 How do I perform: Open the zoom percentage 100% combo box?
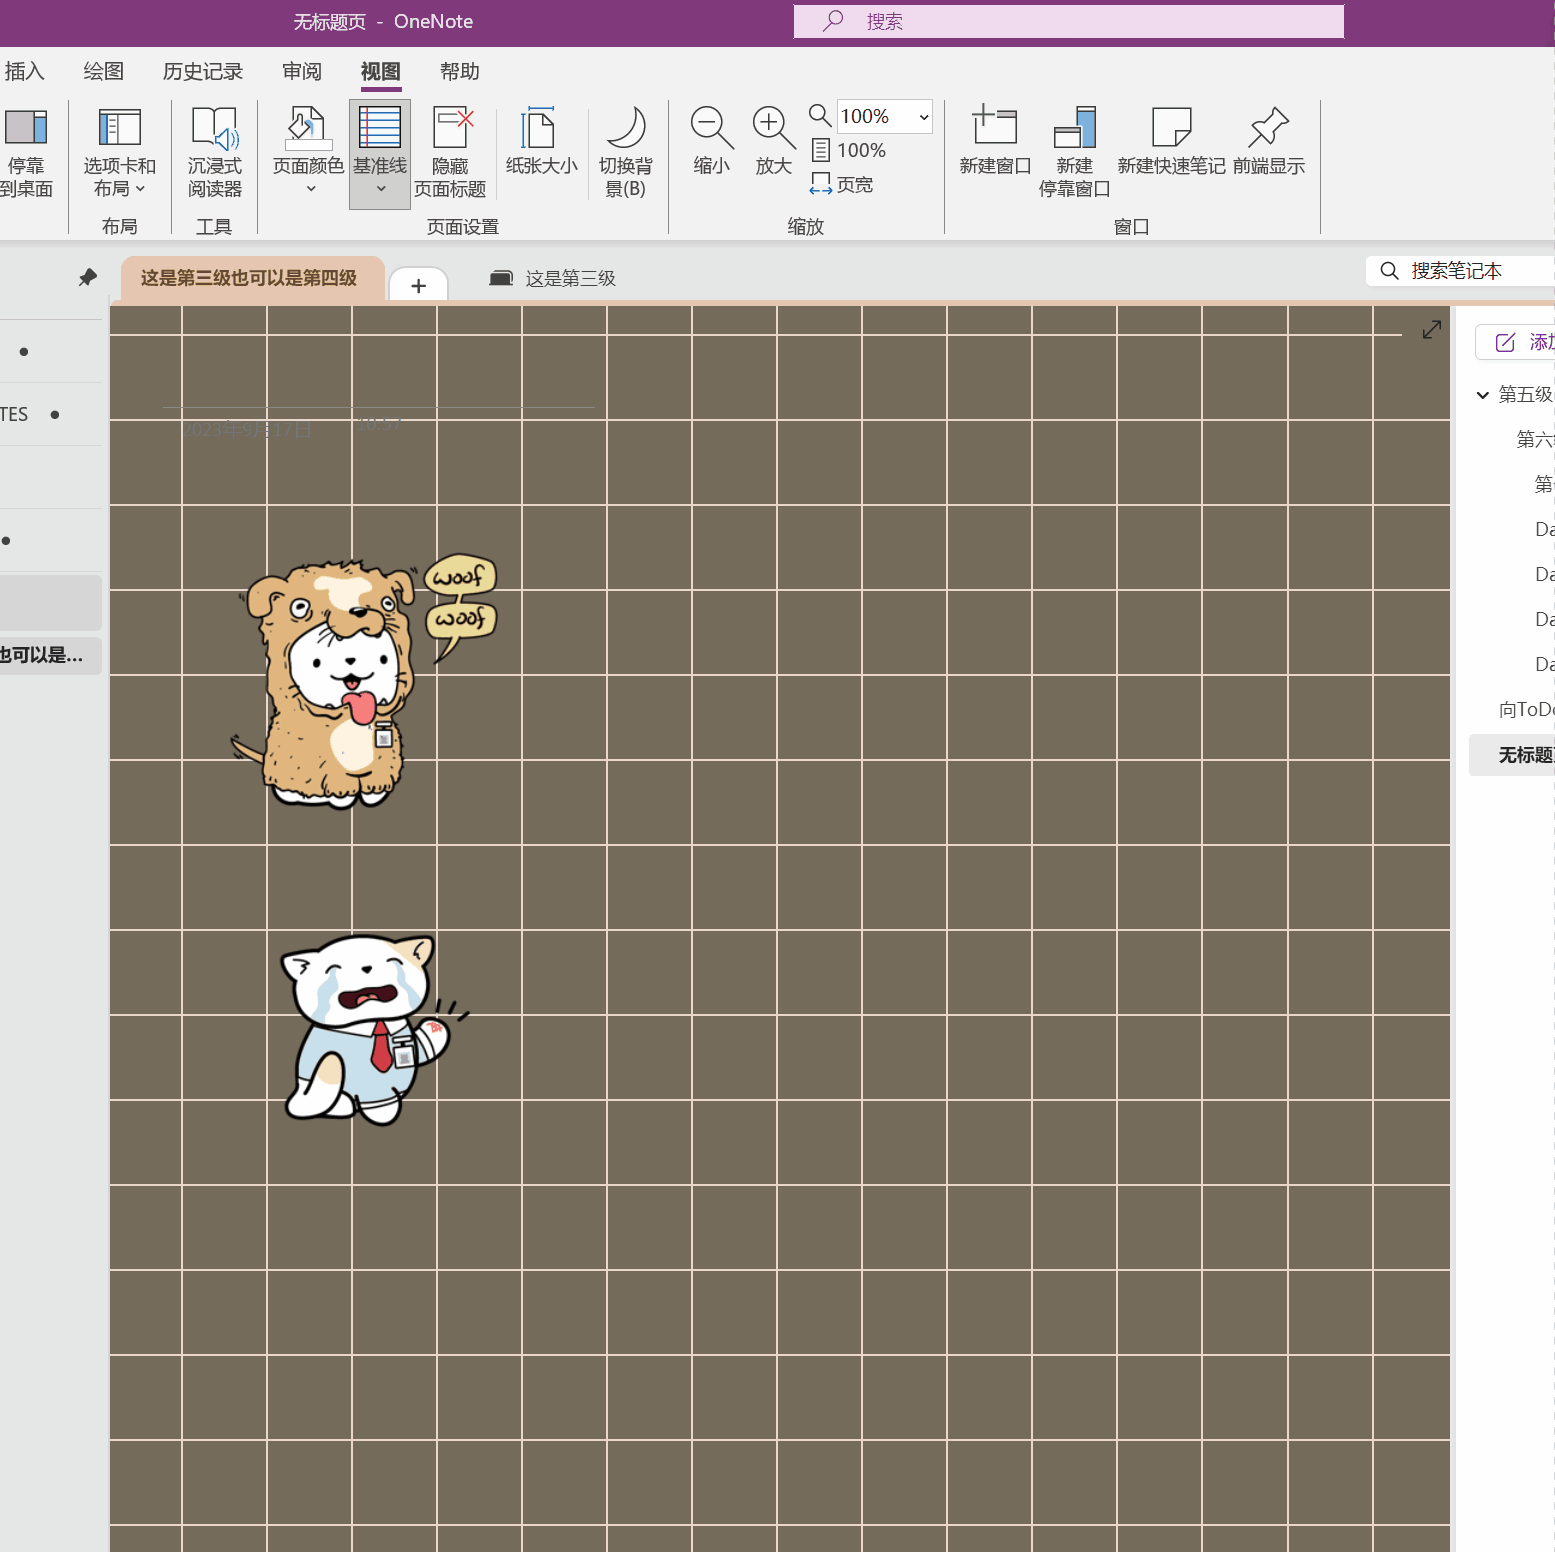[x=884, y=117]
